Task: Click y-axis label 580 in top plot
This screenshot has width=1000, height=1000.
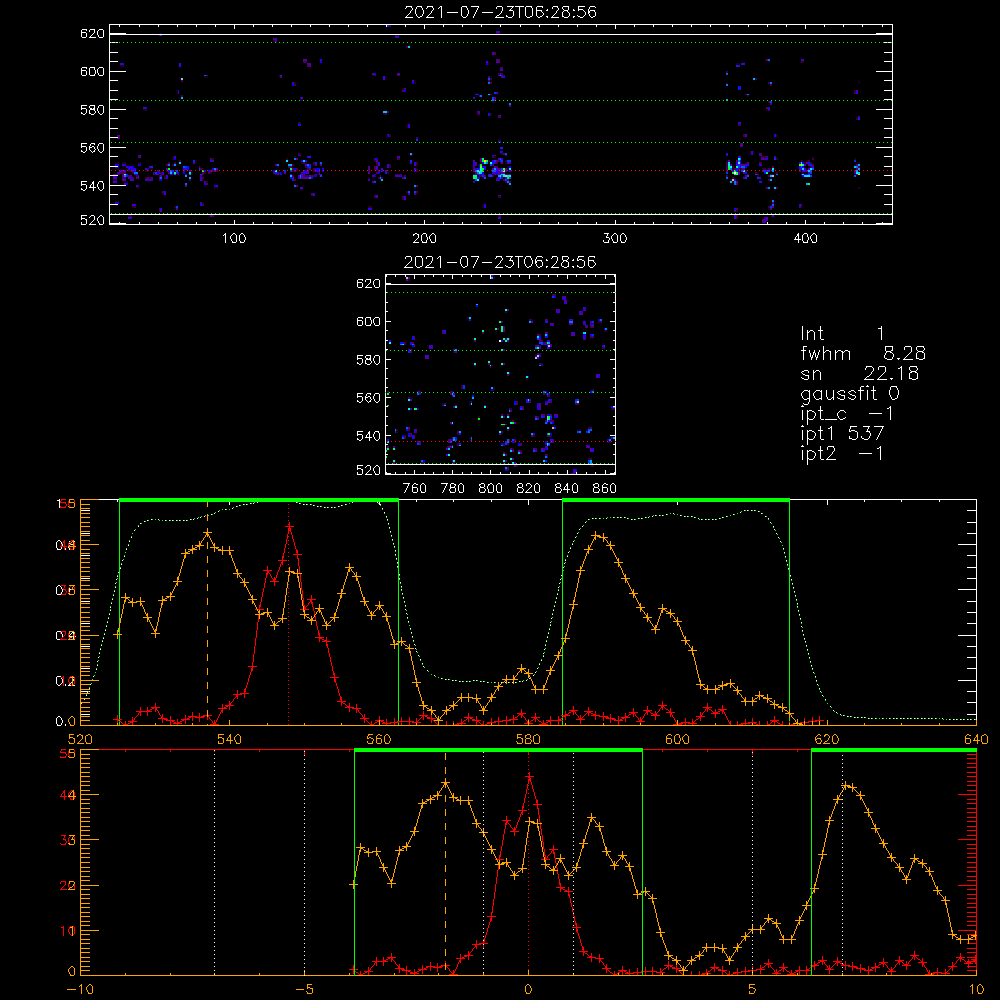Action: (x=92, y=110)
